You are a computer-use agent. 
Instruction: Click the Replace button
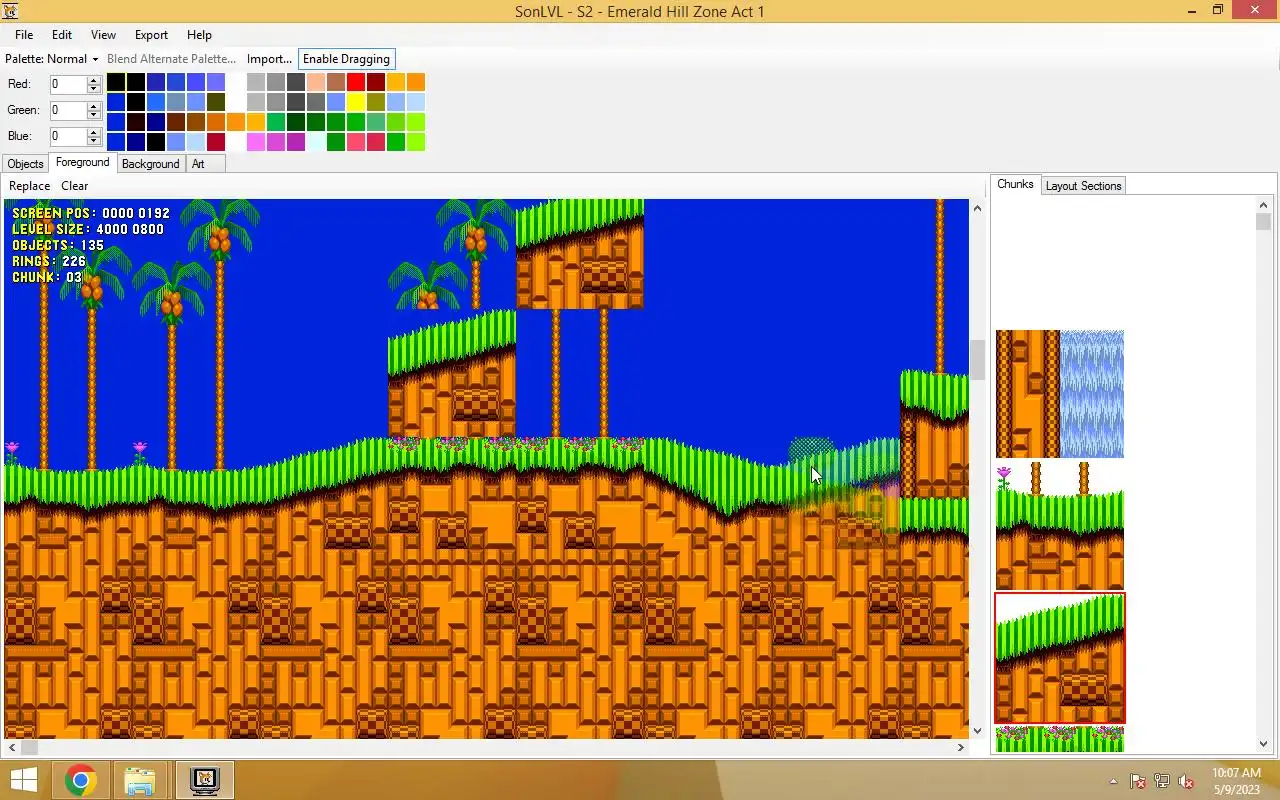[29, 186]
